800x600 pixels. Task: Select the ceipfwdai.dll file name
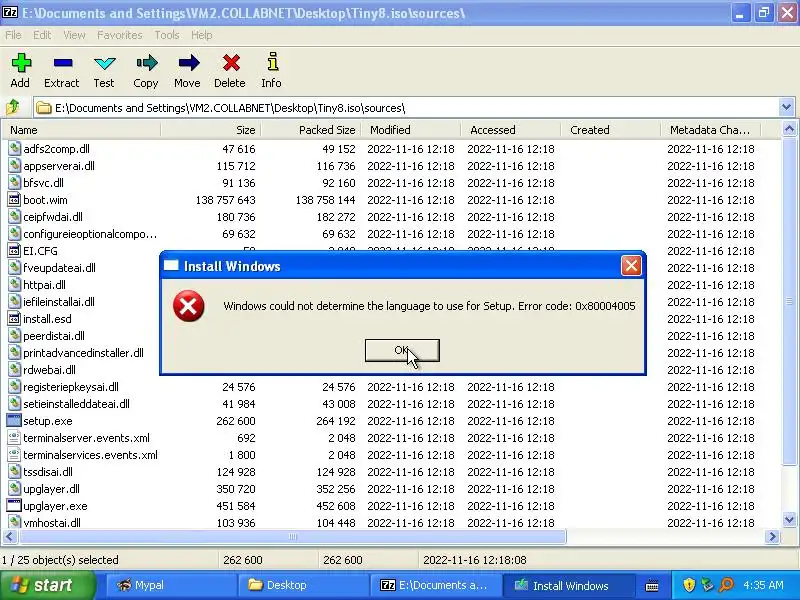[x=53, y=217]
